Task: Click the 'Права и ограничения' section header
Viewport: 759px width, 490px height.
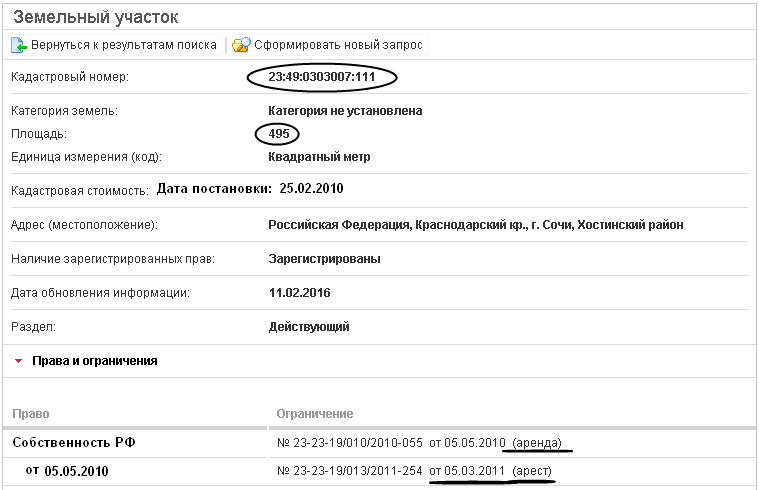Action: [x=94, y=361]
